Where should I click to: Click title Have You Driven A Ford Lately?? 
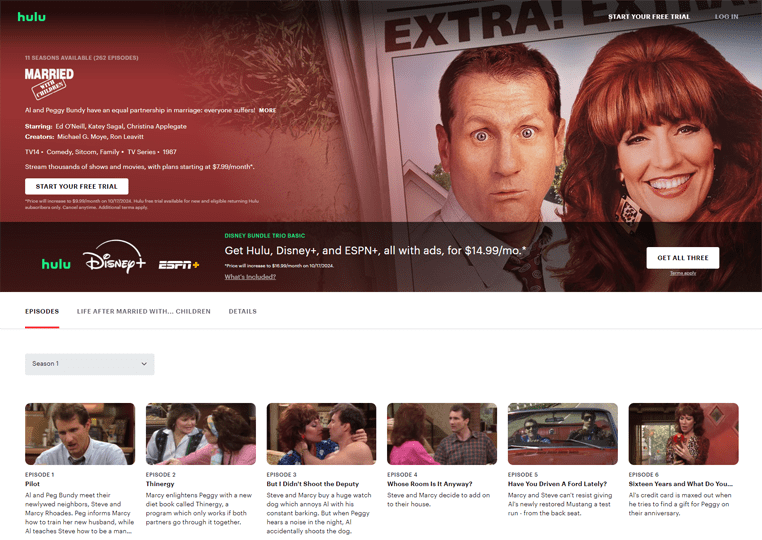(557, 484)
